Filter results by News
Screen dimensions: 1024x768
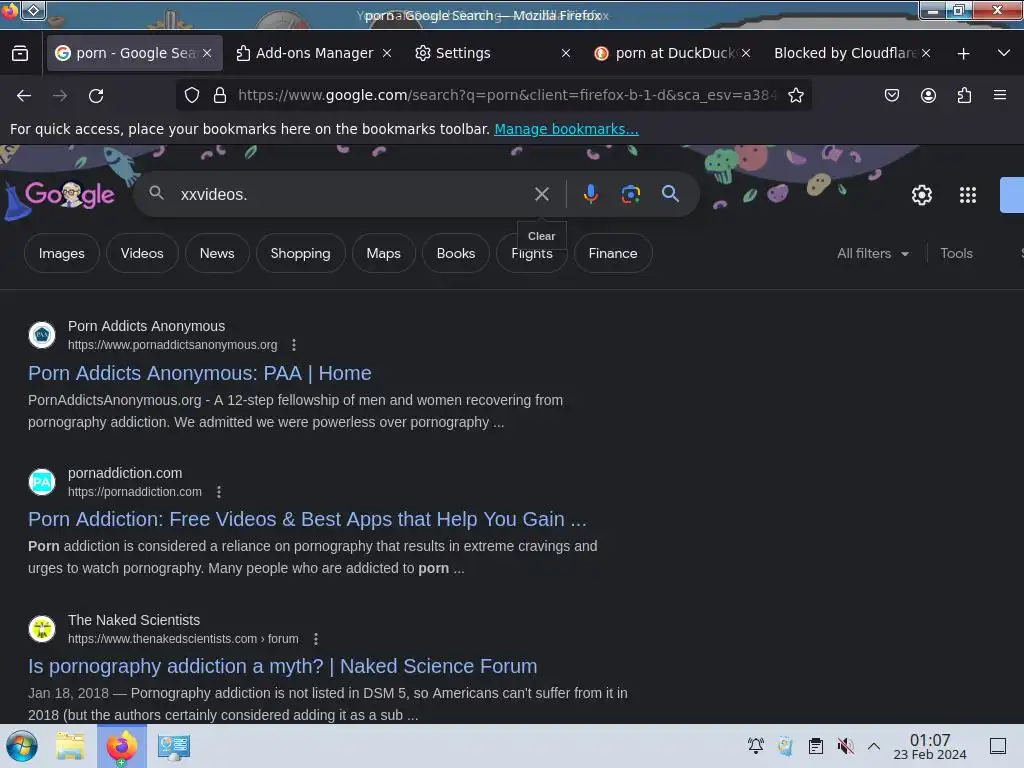coord(217,253)
